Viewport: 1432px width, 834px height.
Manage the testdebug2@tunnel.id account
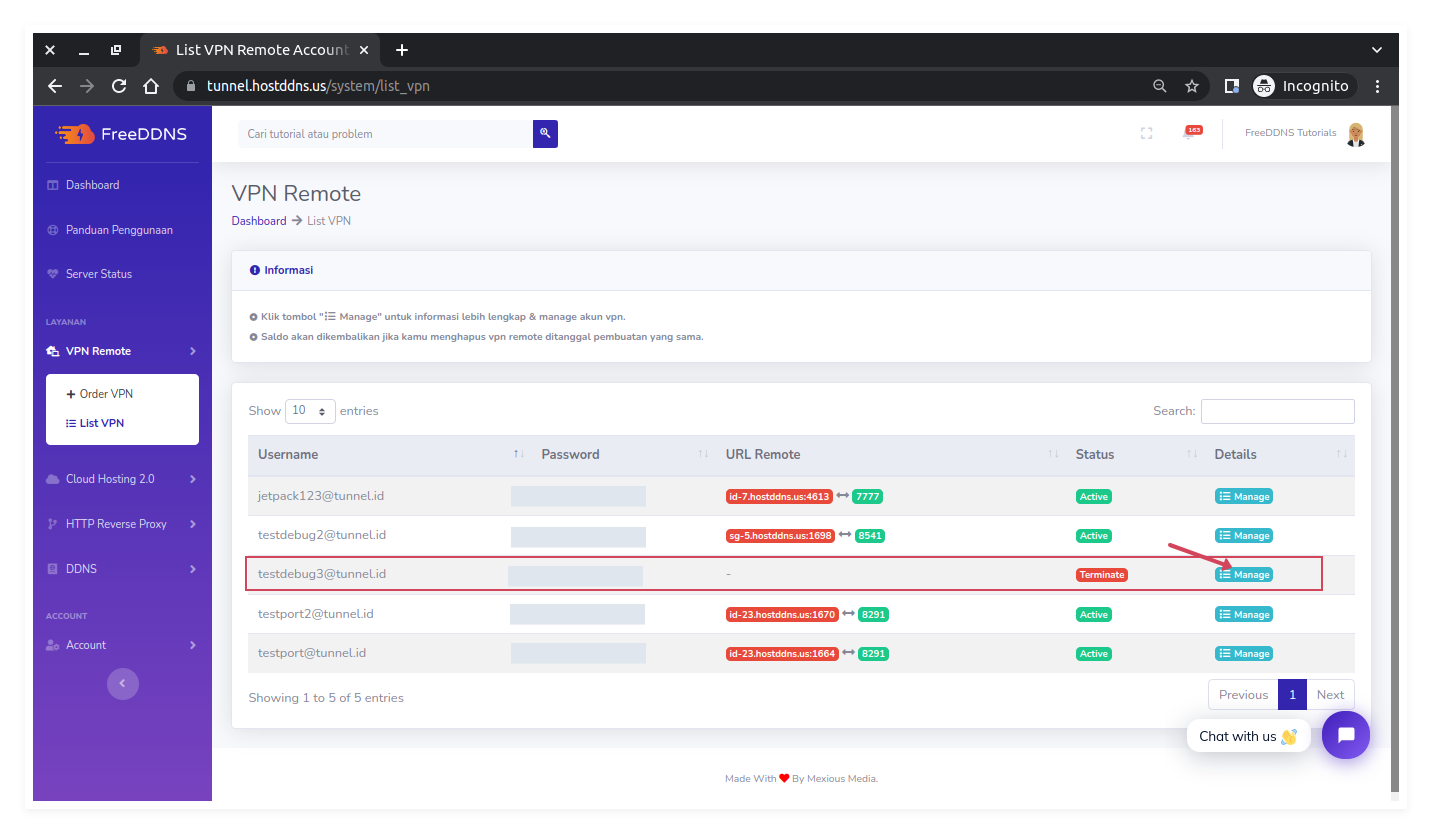(1244, 535)
